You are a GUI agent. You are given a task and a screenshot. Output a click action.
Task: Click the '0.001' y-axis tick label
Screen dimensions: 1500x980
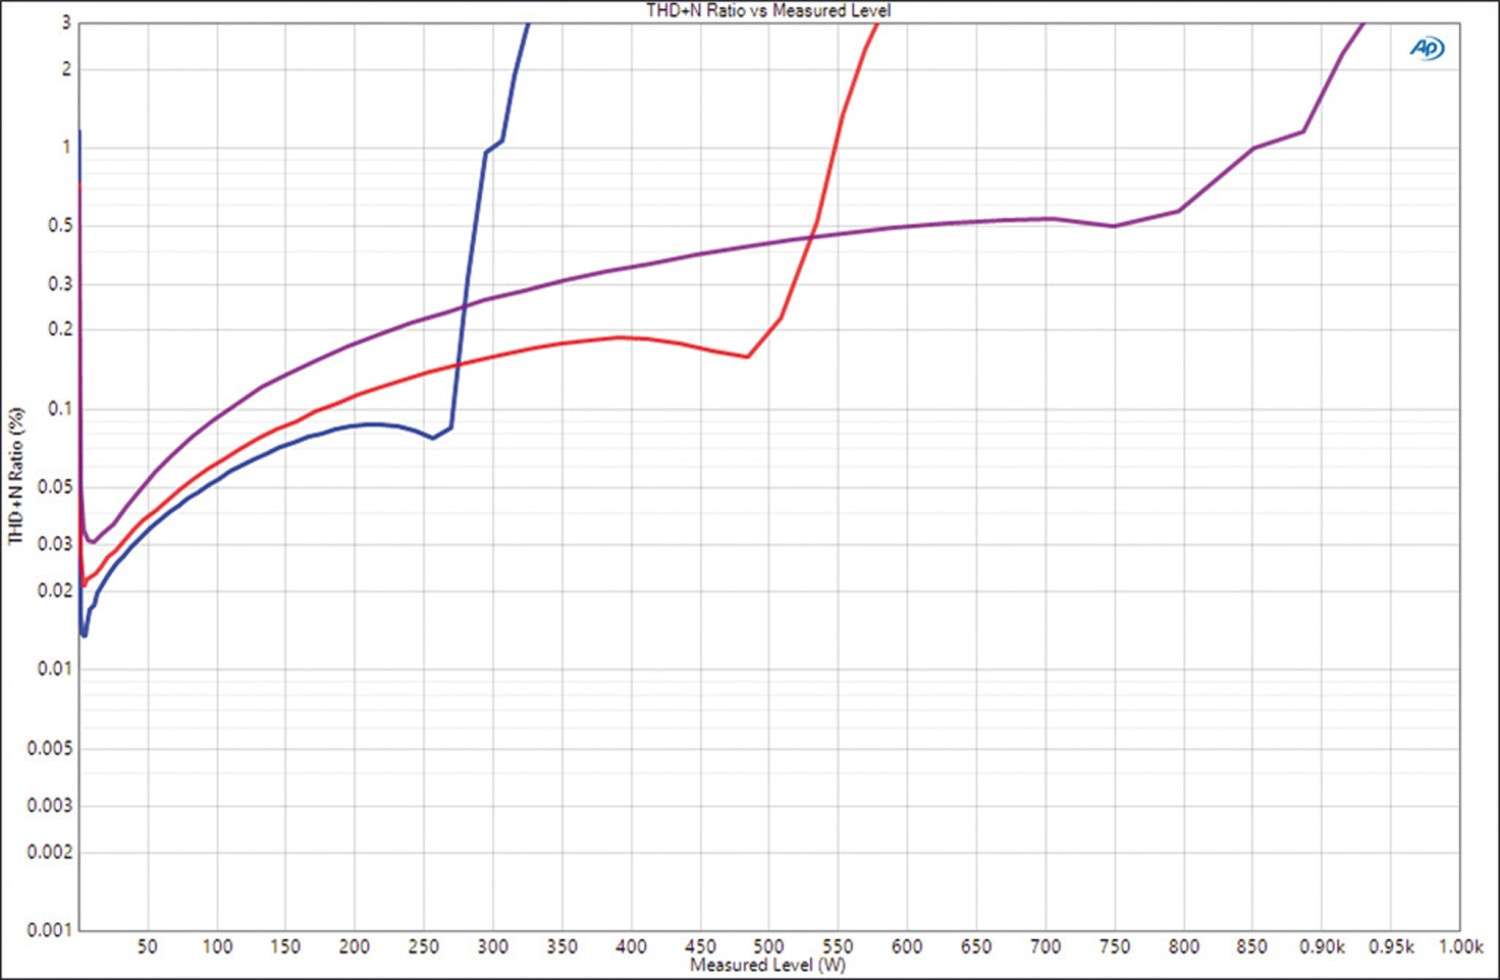pos(50,930)
